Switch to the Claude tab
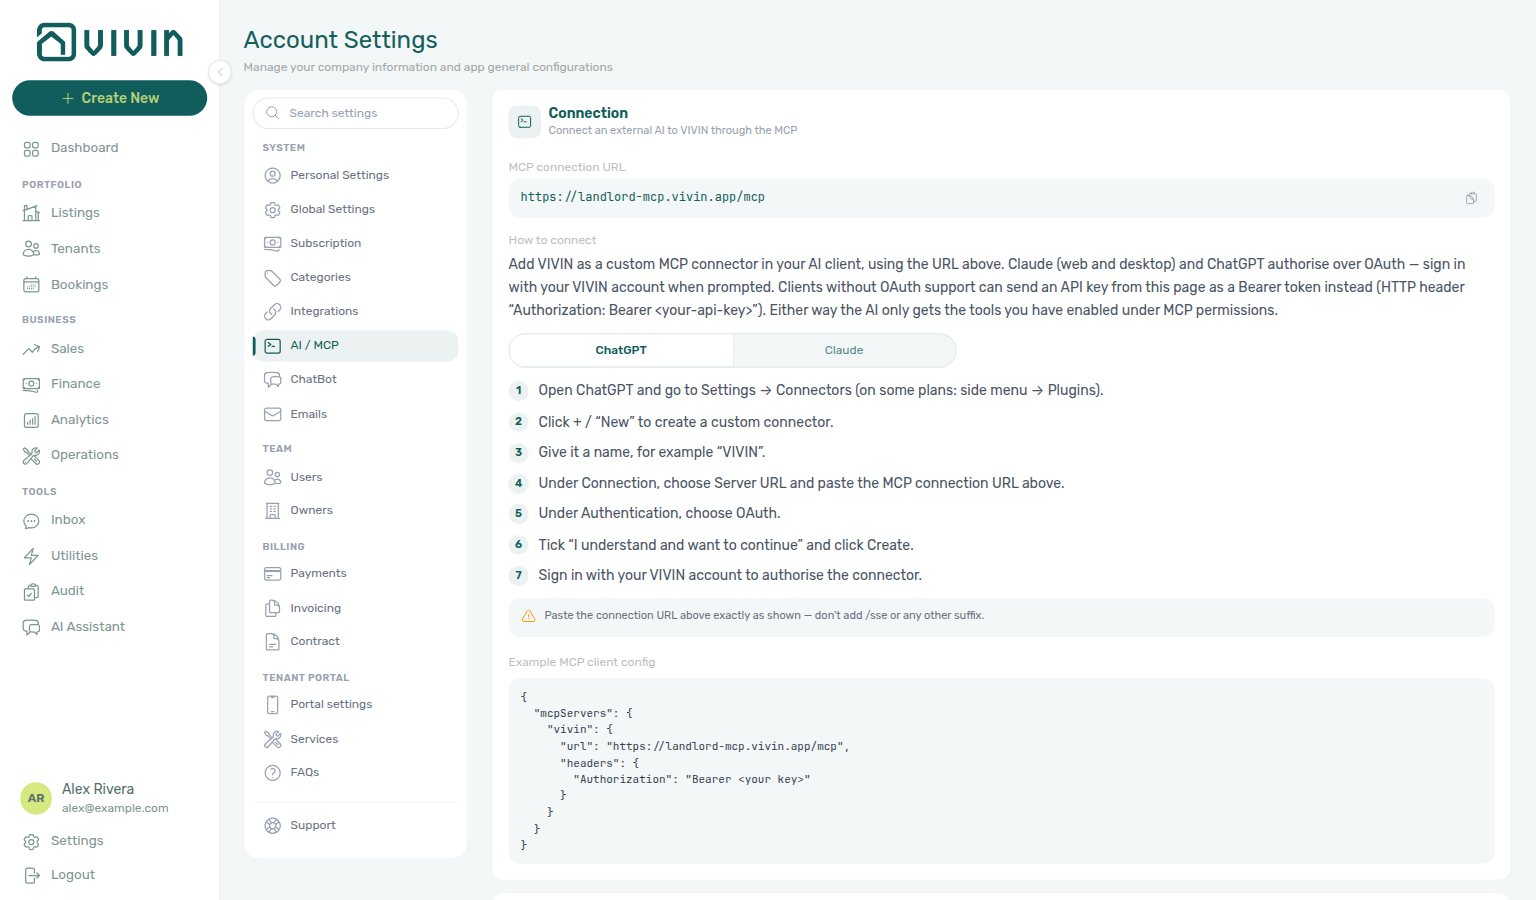 [x=844, y=350]
